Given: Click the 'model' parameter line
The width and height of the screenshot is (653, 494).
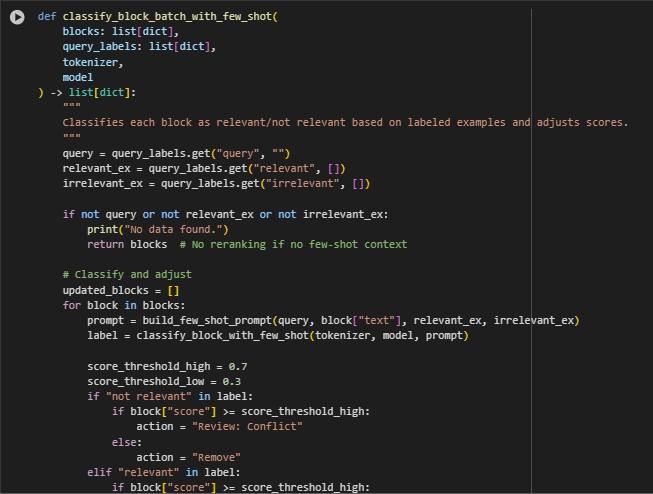Looking at the screenshot, I should pyautogui.click(x=78, y=77).
